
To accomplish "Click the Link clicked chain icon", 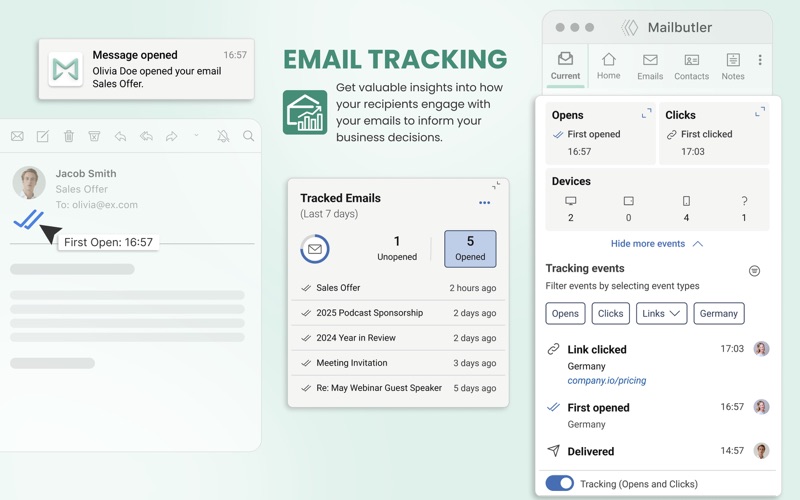I will click(x=553, y=349).
